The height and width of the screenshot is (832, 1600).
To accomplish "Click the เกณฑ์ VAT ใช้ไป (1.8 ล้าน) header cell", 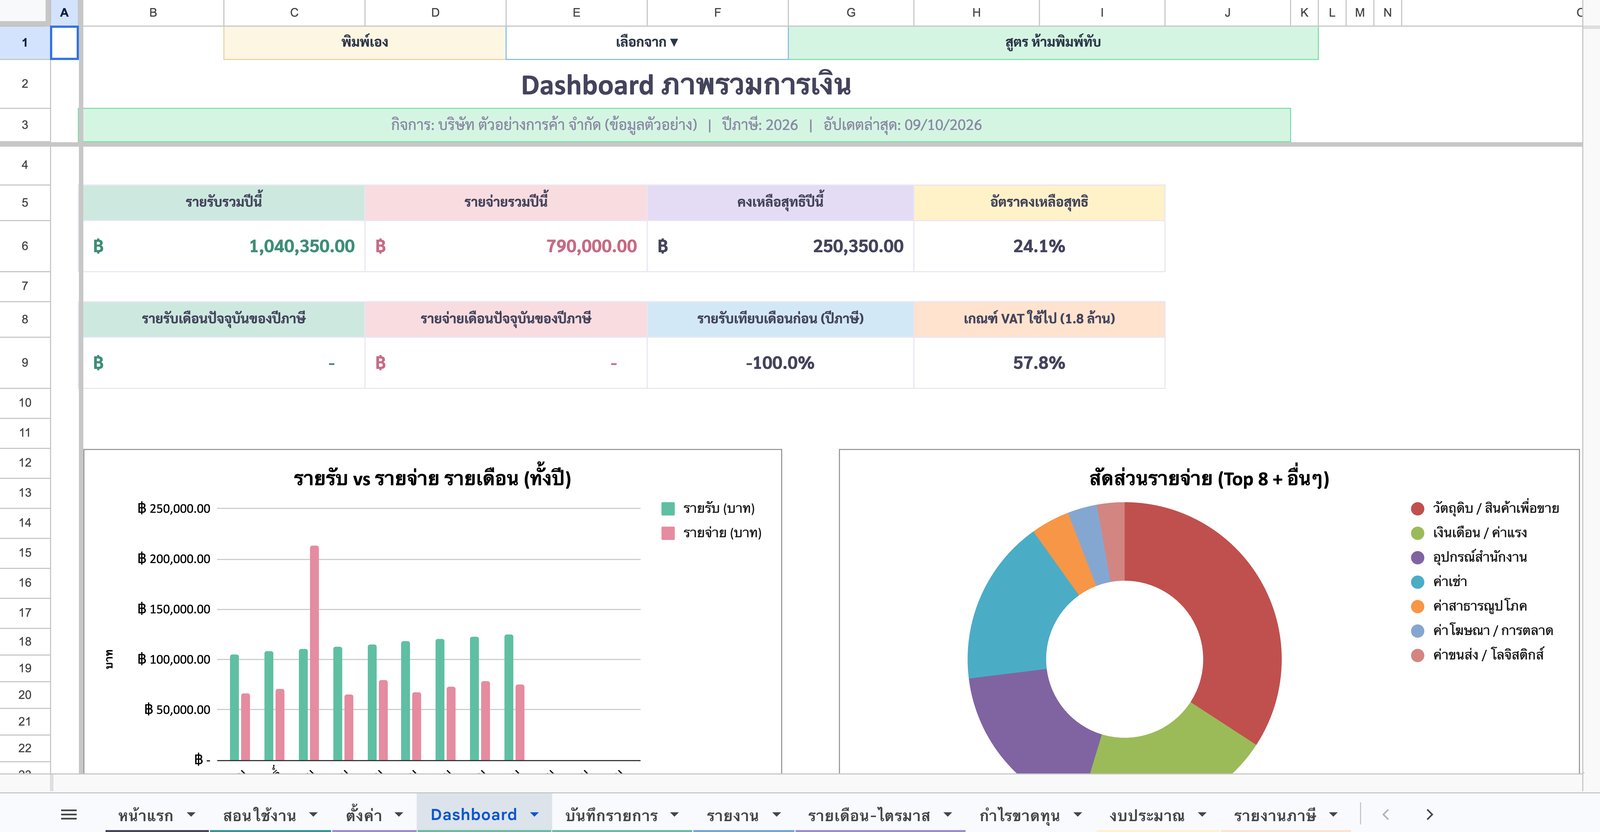I will 1039,319.
